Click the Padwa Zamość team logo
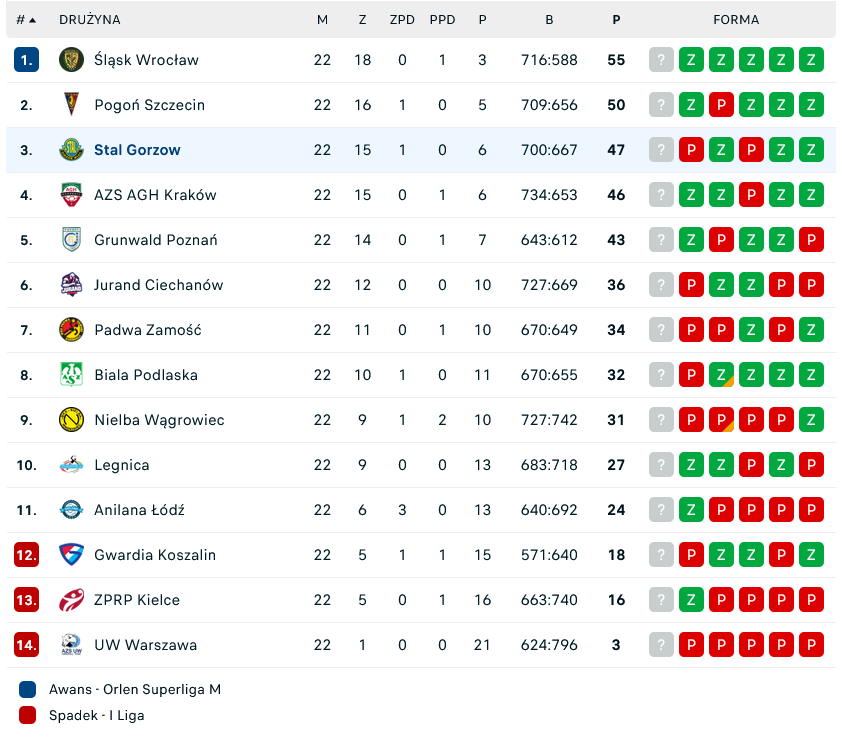Image resolution: width=842 pixels, height=738 pixels. tap(71, 330)
